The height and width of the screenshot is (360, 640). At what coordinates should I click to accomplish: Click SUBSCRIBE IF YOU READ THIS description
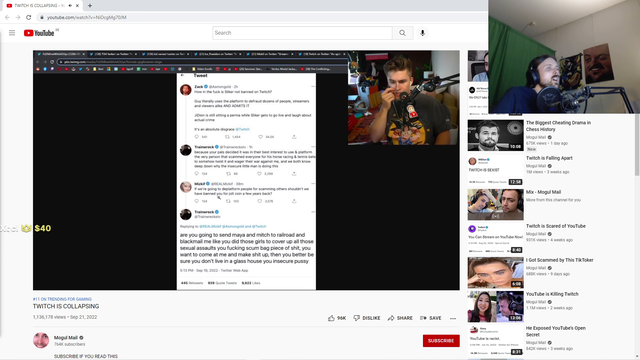click(x=86, y=356)
